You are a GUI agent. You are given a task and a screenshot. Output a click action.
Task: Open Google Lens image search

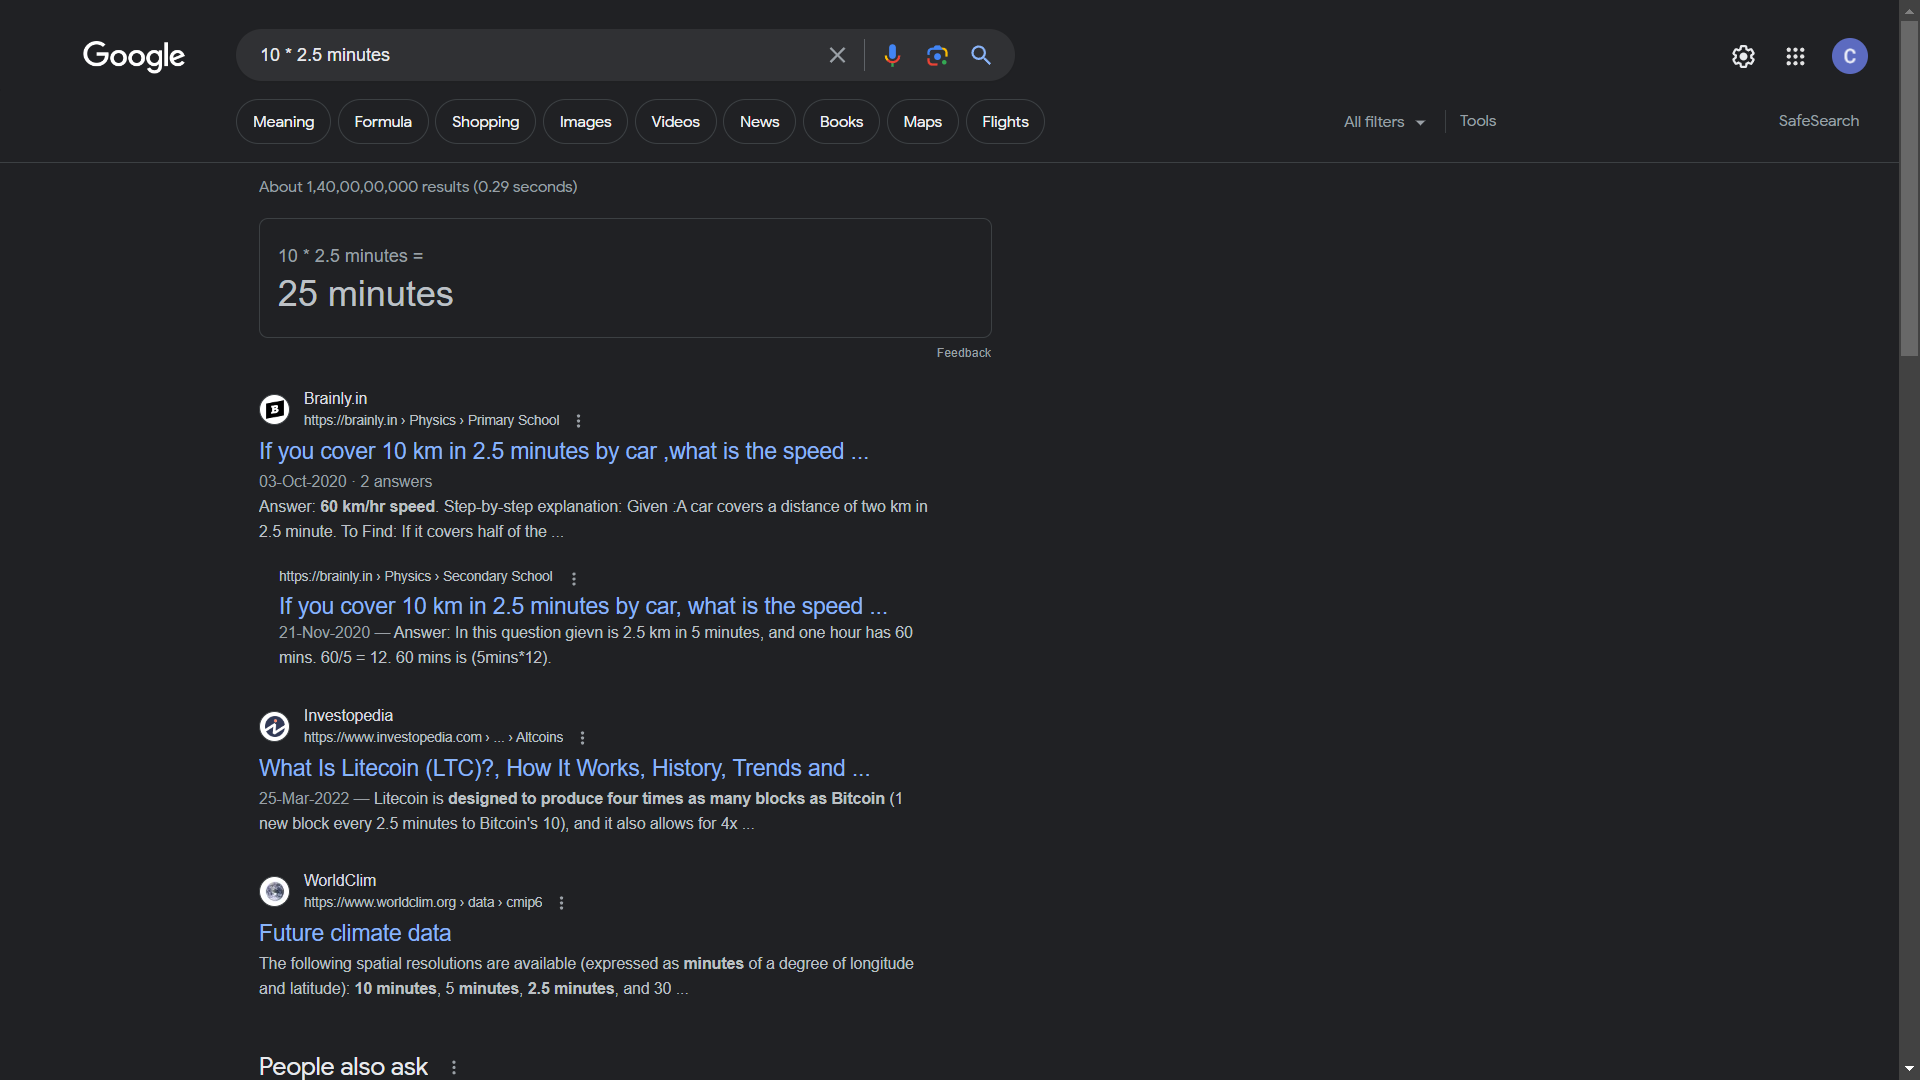coord(937,55)
